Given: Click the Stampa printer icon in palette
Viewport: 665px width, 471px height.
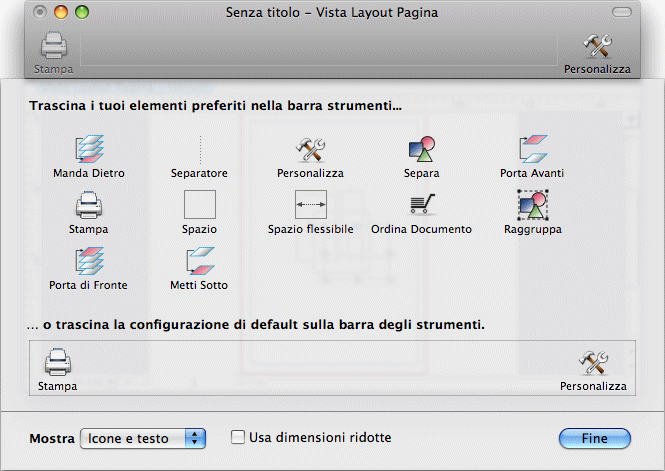Looking at the screenshot, I should [89, 205].
